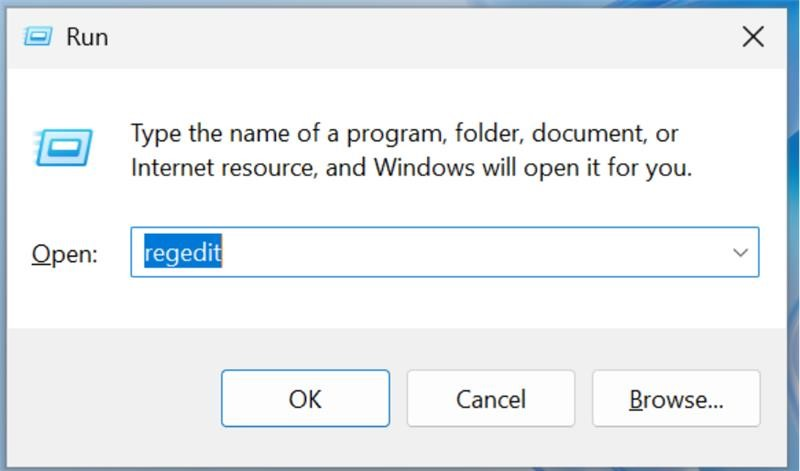800x471 pixels.
Task: Dismiss the dialog using Cancel
Action: coord(491,398)
